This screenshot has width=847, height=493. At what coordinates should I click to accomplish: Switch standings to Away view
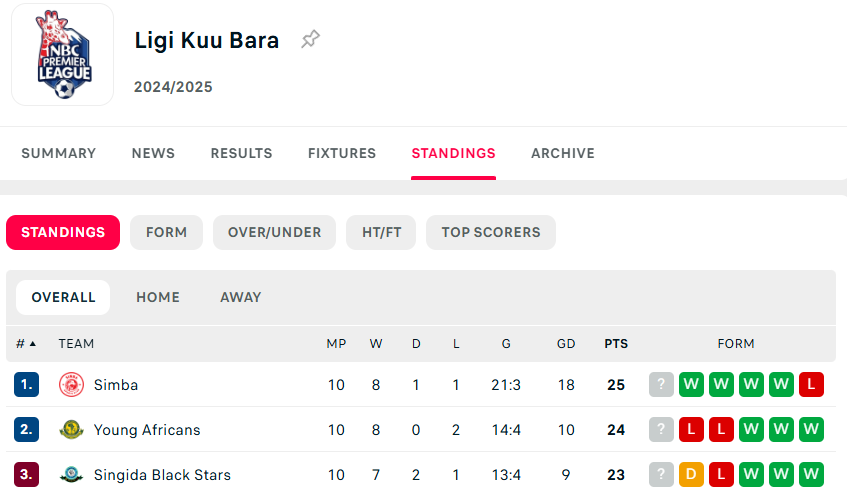[x=240, y=297]
